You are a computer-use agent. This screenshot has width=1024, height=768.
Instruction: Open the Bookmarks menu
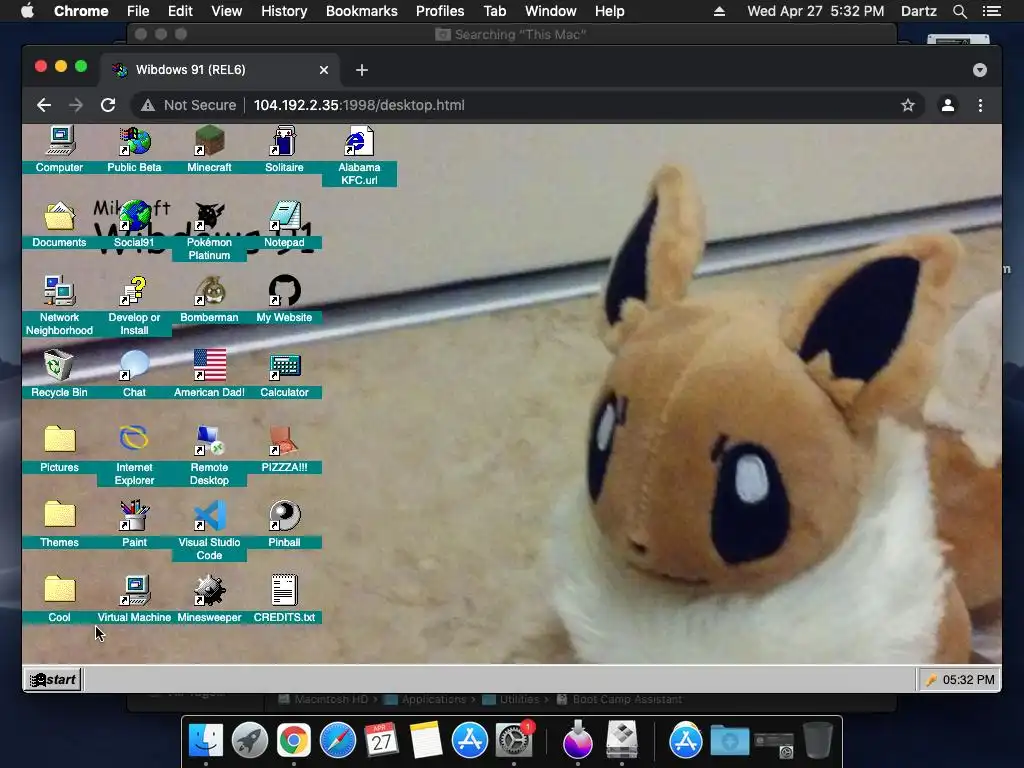point(362,11)
